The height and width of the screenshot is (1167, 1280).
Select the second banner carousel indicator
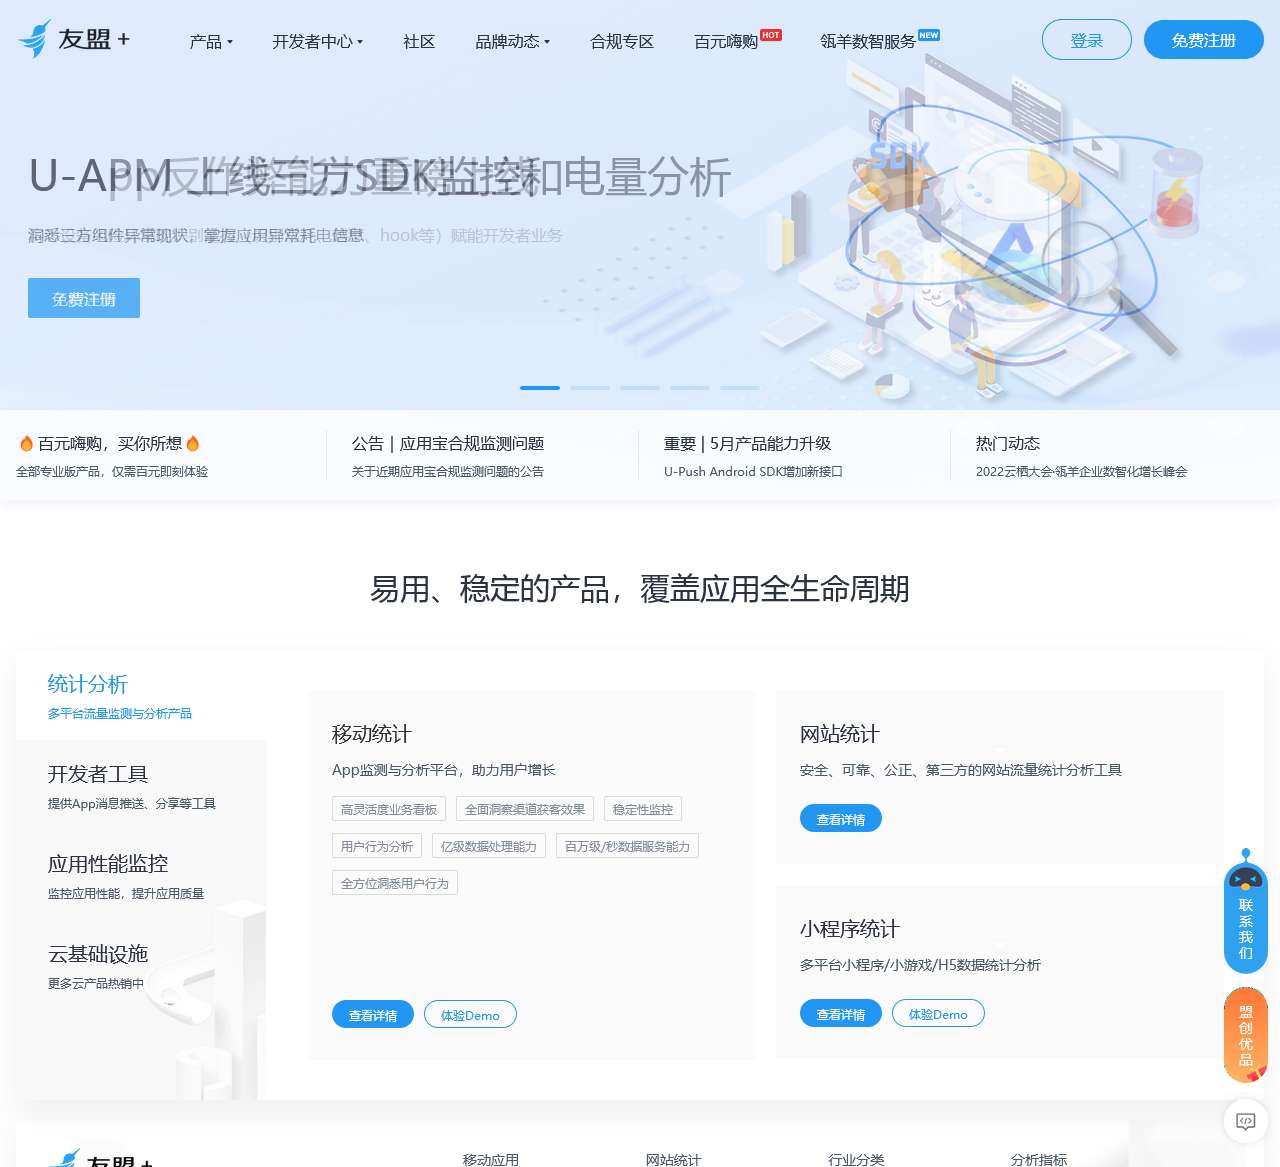(x=590, y=387)
